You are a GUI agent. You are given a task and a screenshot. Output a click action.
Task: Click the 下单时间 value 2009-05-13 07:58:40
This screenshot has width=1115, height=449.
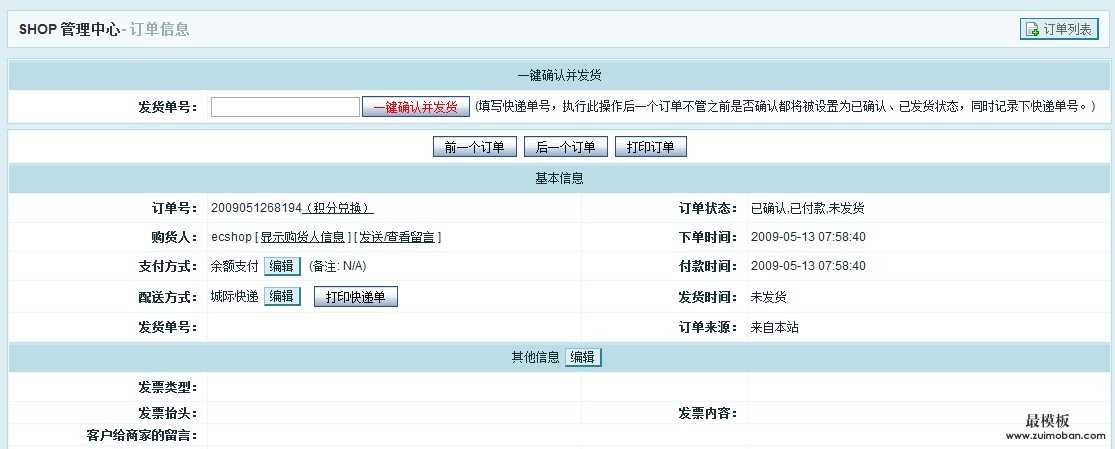(x=808, y=237)
